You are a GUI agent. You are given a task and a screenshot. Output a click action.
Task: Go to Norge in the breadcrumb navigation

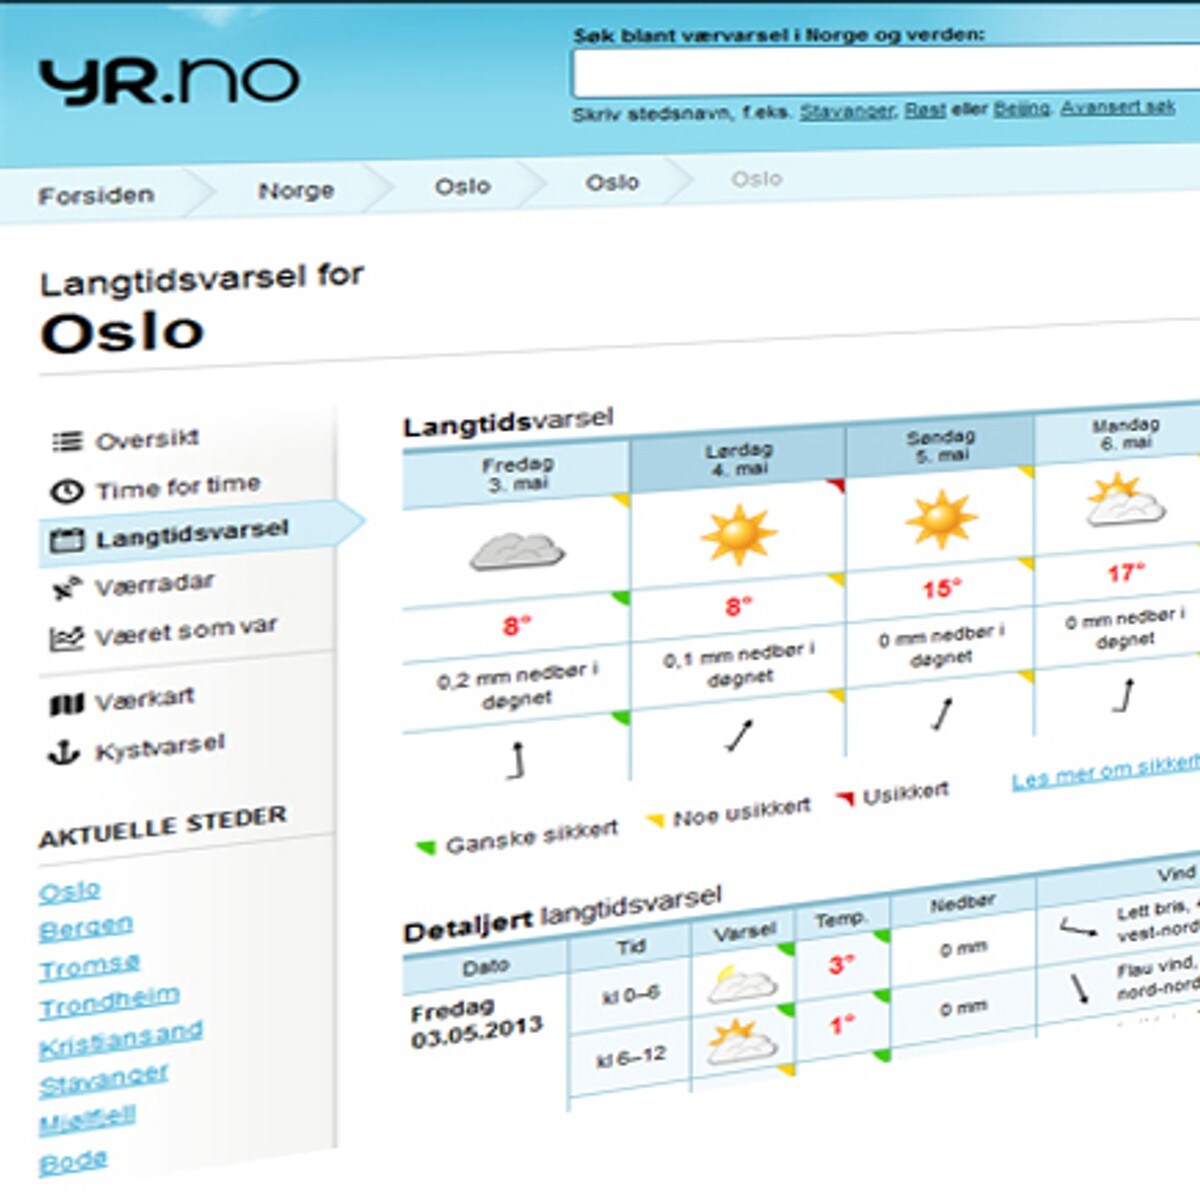(296, 191)
